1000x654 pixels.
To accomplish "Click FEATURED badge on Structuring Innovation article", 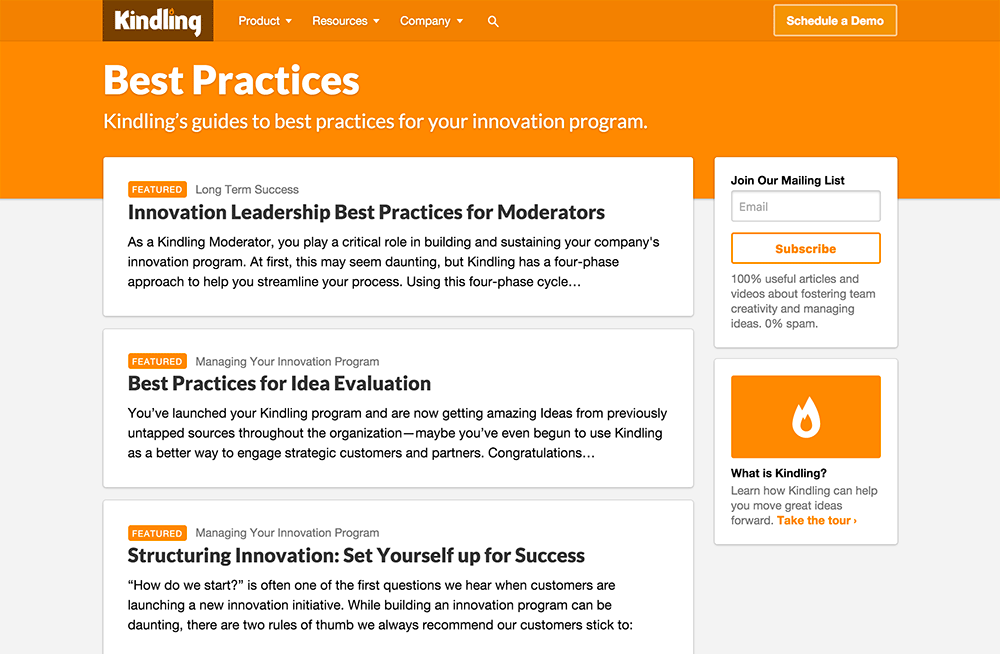I will click(x=157, y=533).
